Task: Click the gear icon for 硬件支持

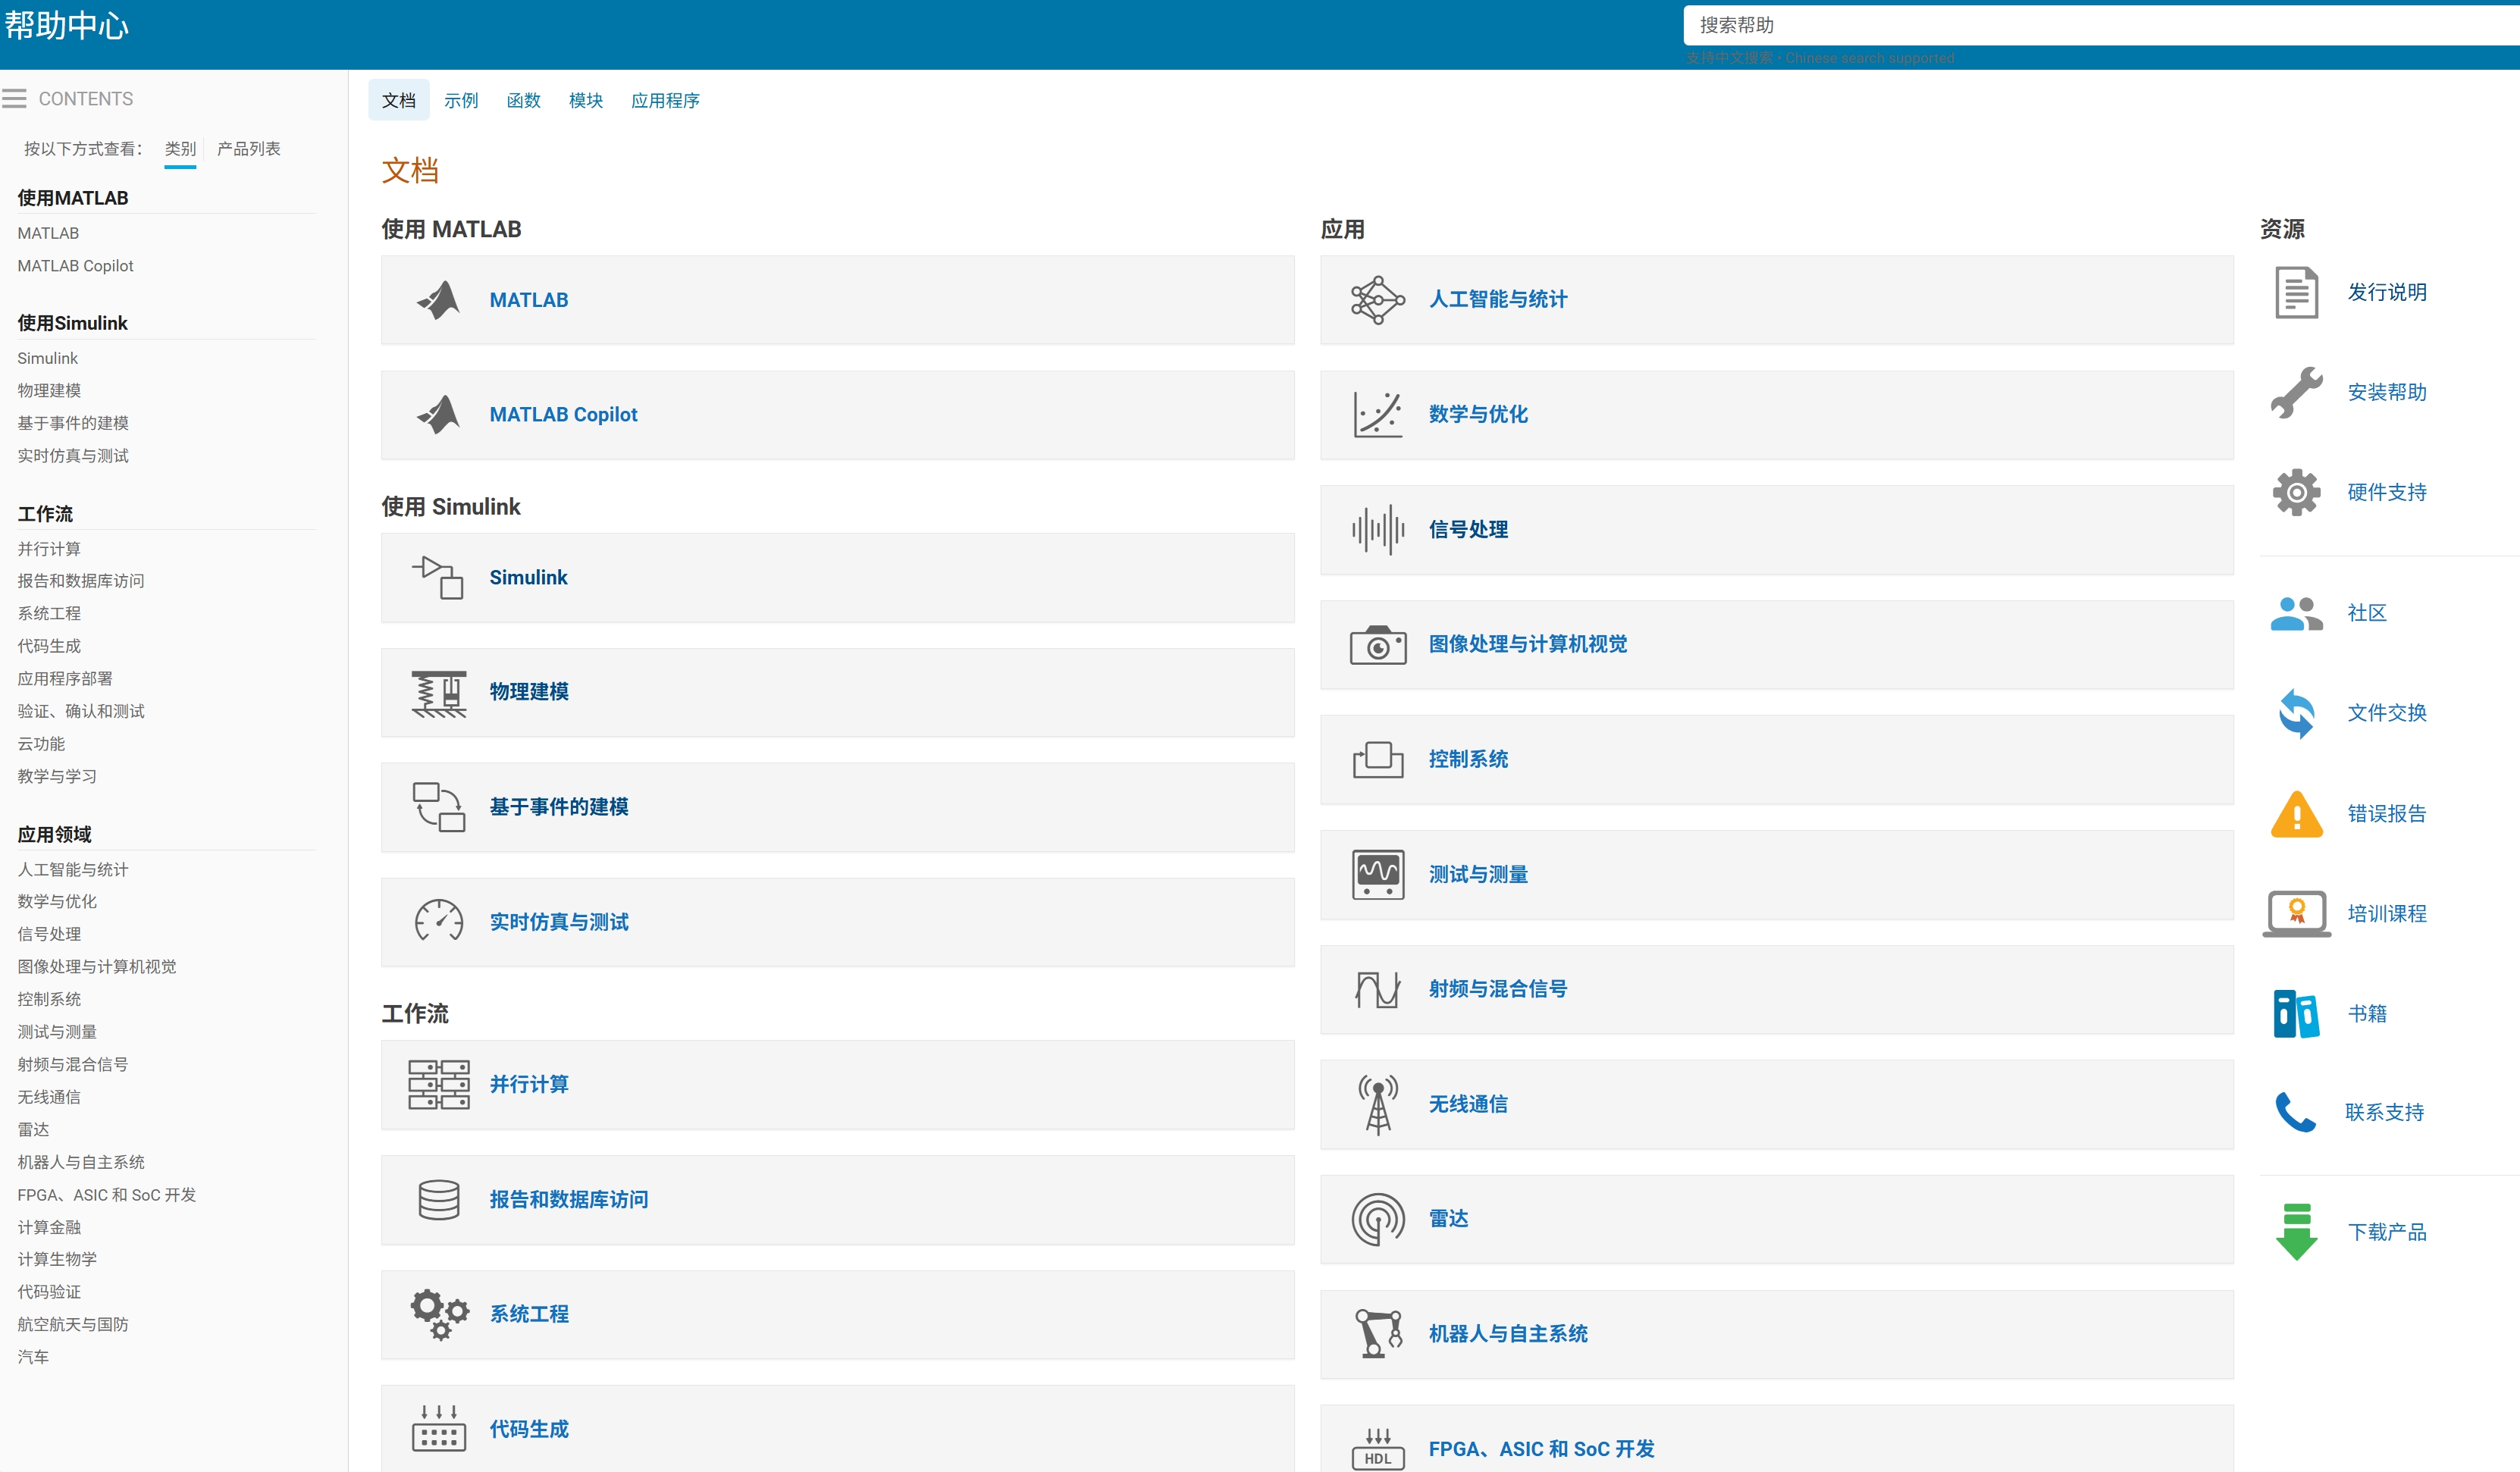Action: point(2296,492)
